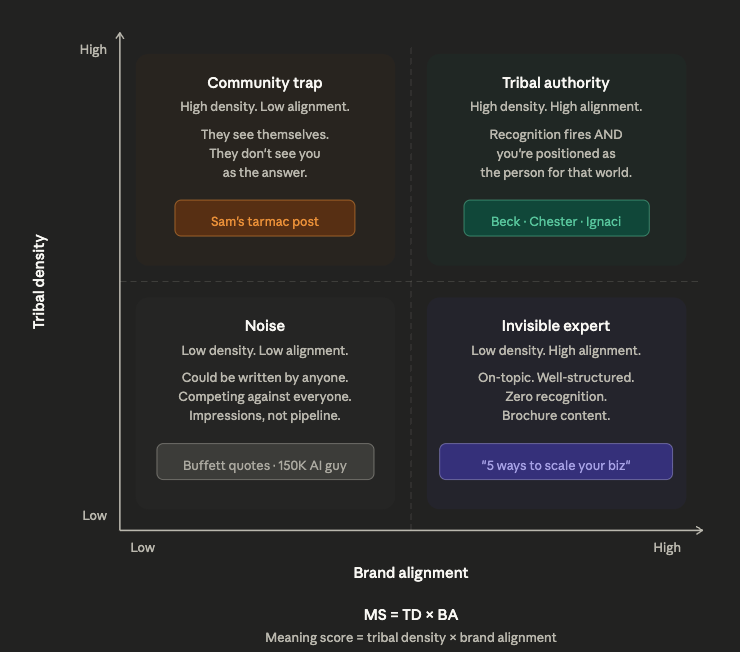740x652 pixels.
Task: Select the "High" label on the vertical axis
Action: [x=93, y=50]
